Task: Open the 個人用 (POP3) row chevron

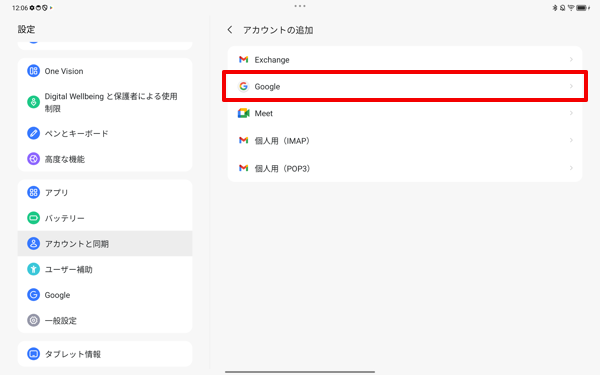Action: 571,168
